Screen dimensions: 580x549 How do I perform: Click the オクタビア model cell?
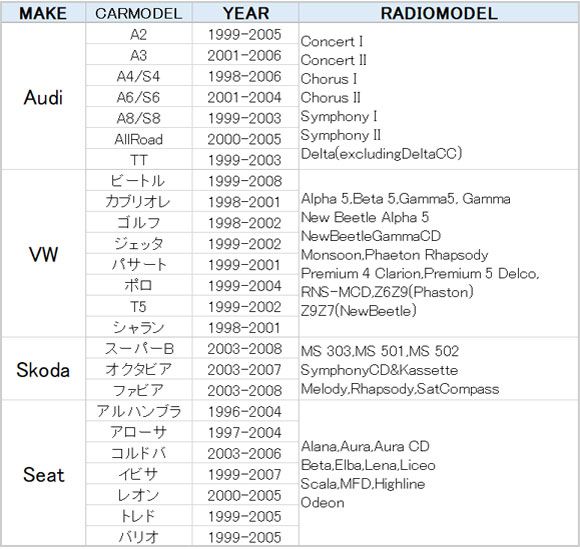click(x=139, y=369)
